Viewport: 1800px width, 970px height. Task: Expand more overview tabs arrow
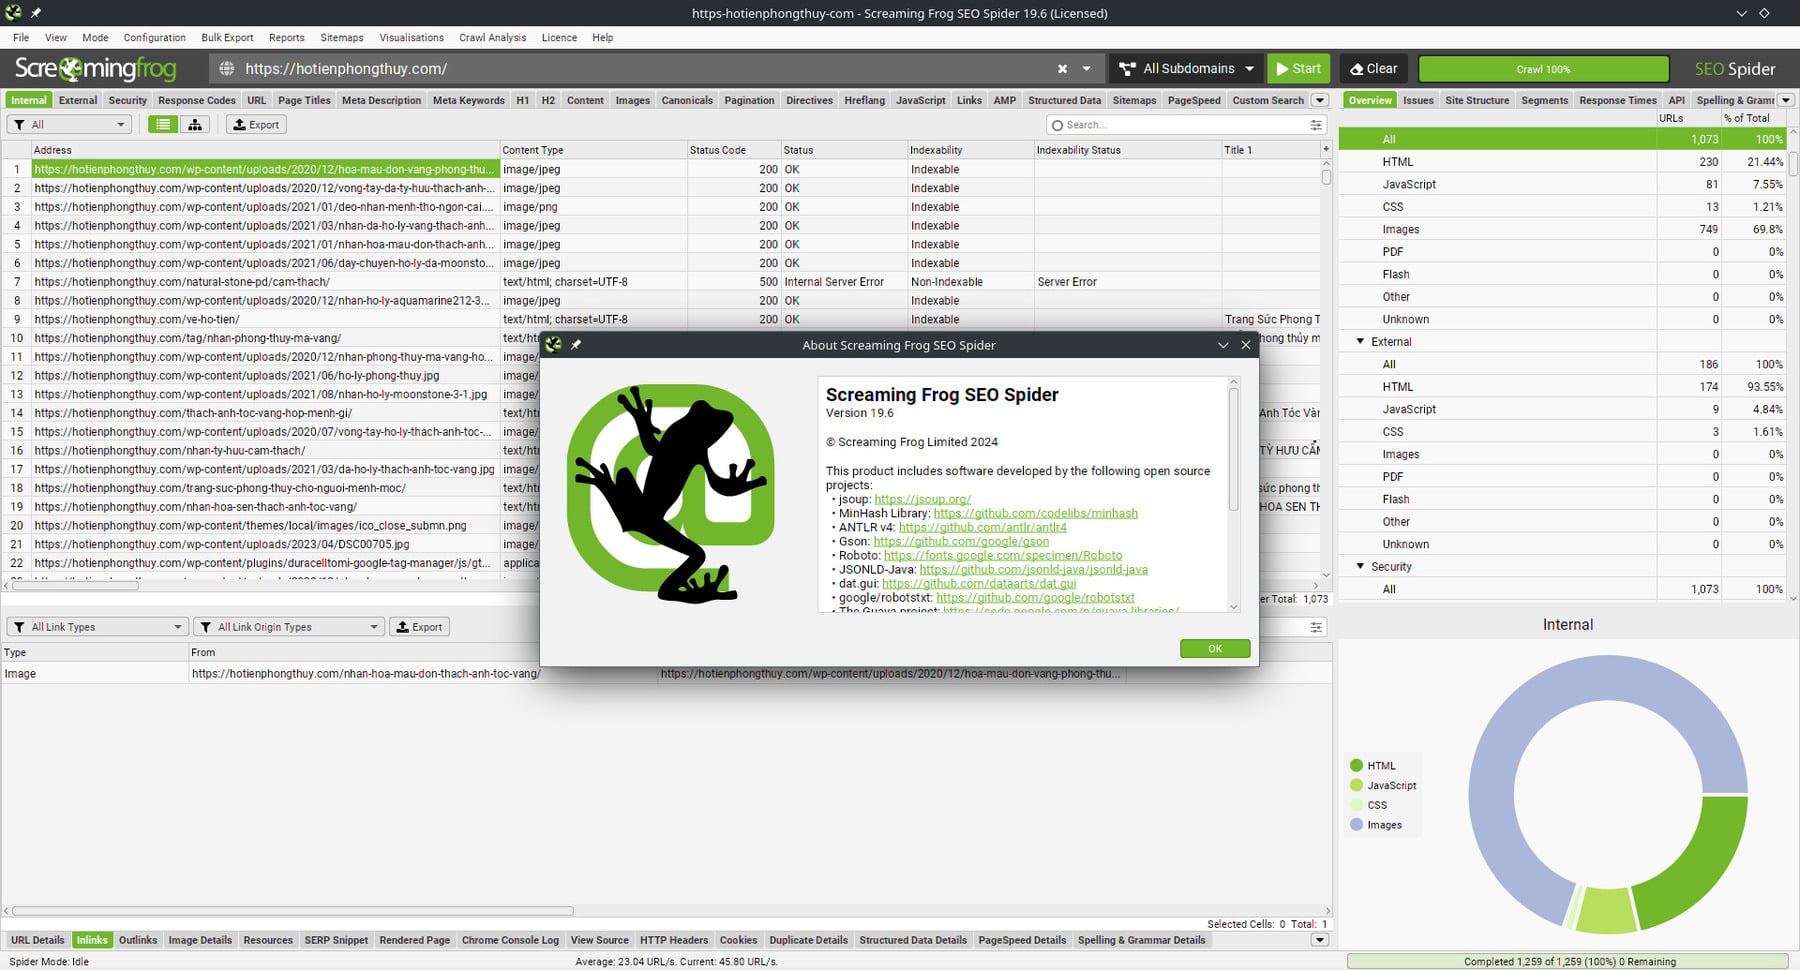(1786, 100)
